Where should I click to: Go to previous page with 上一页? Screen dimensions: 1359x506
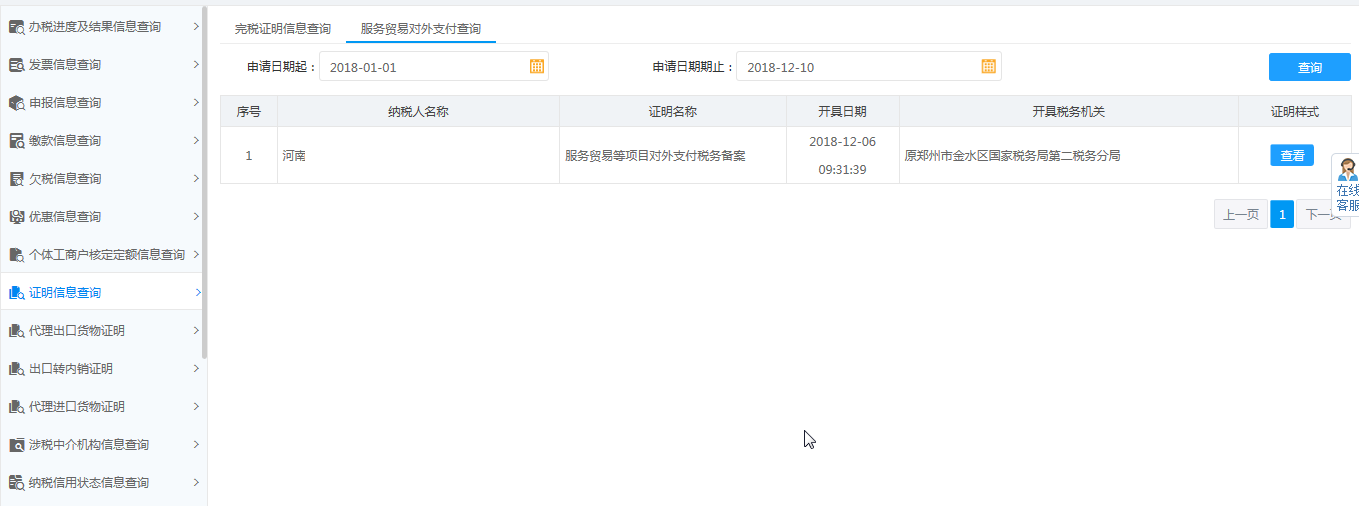click(1241, 215)
